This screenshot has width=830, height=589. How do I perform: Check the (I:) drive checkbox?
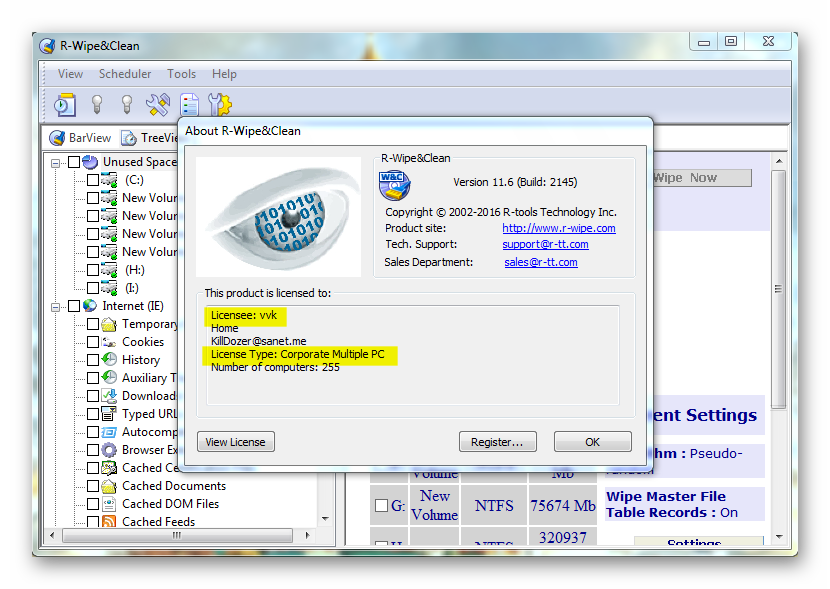tap(93, 288)
